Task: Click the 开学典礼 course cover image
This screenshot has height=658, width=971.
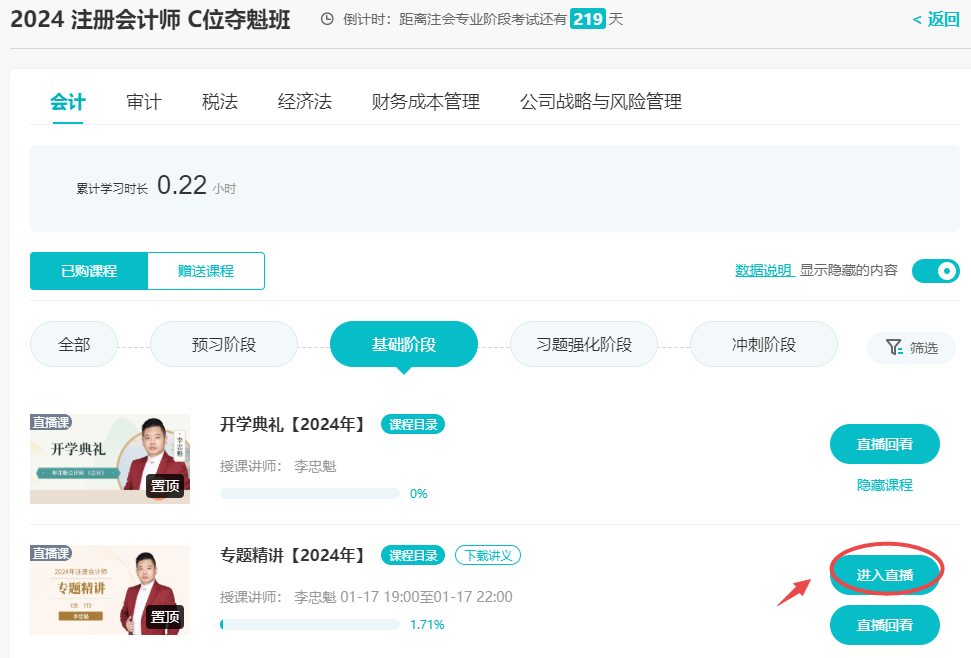Action: [109, 459]
